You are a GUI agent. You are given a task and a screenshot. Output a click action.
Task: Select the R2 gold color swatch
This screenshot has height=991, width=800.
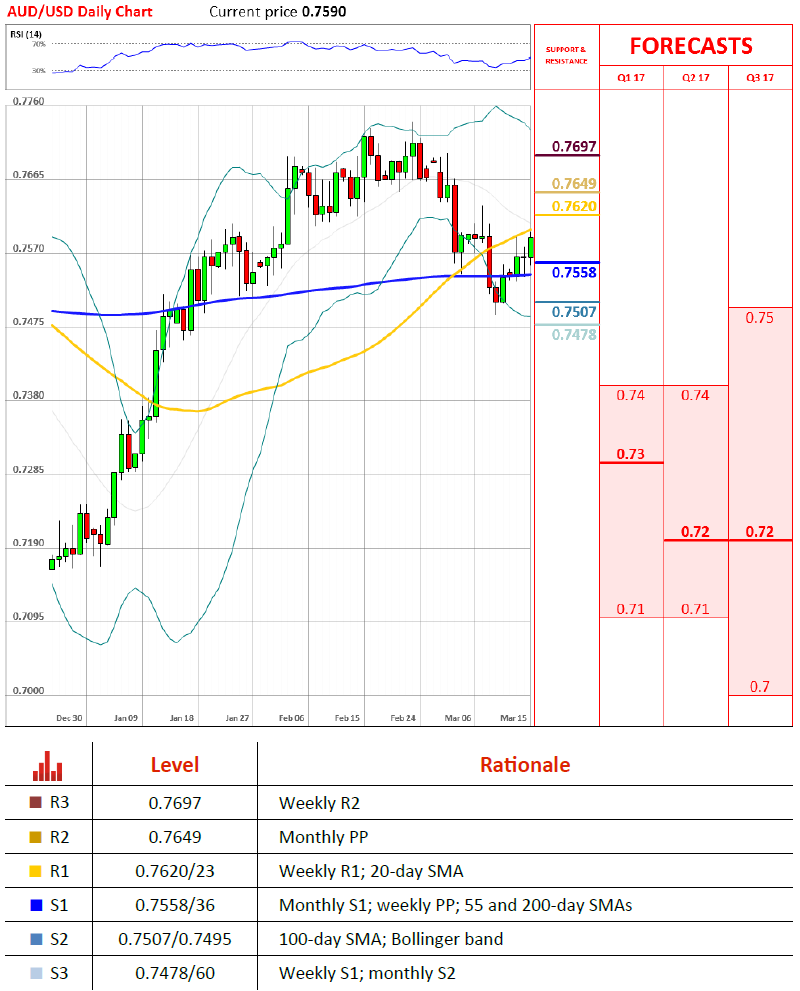coord(36,837)
